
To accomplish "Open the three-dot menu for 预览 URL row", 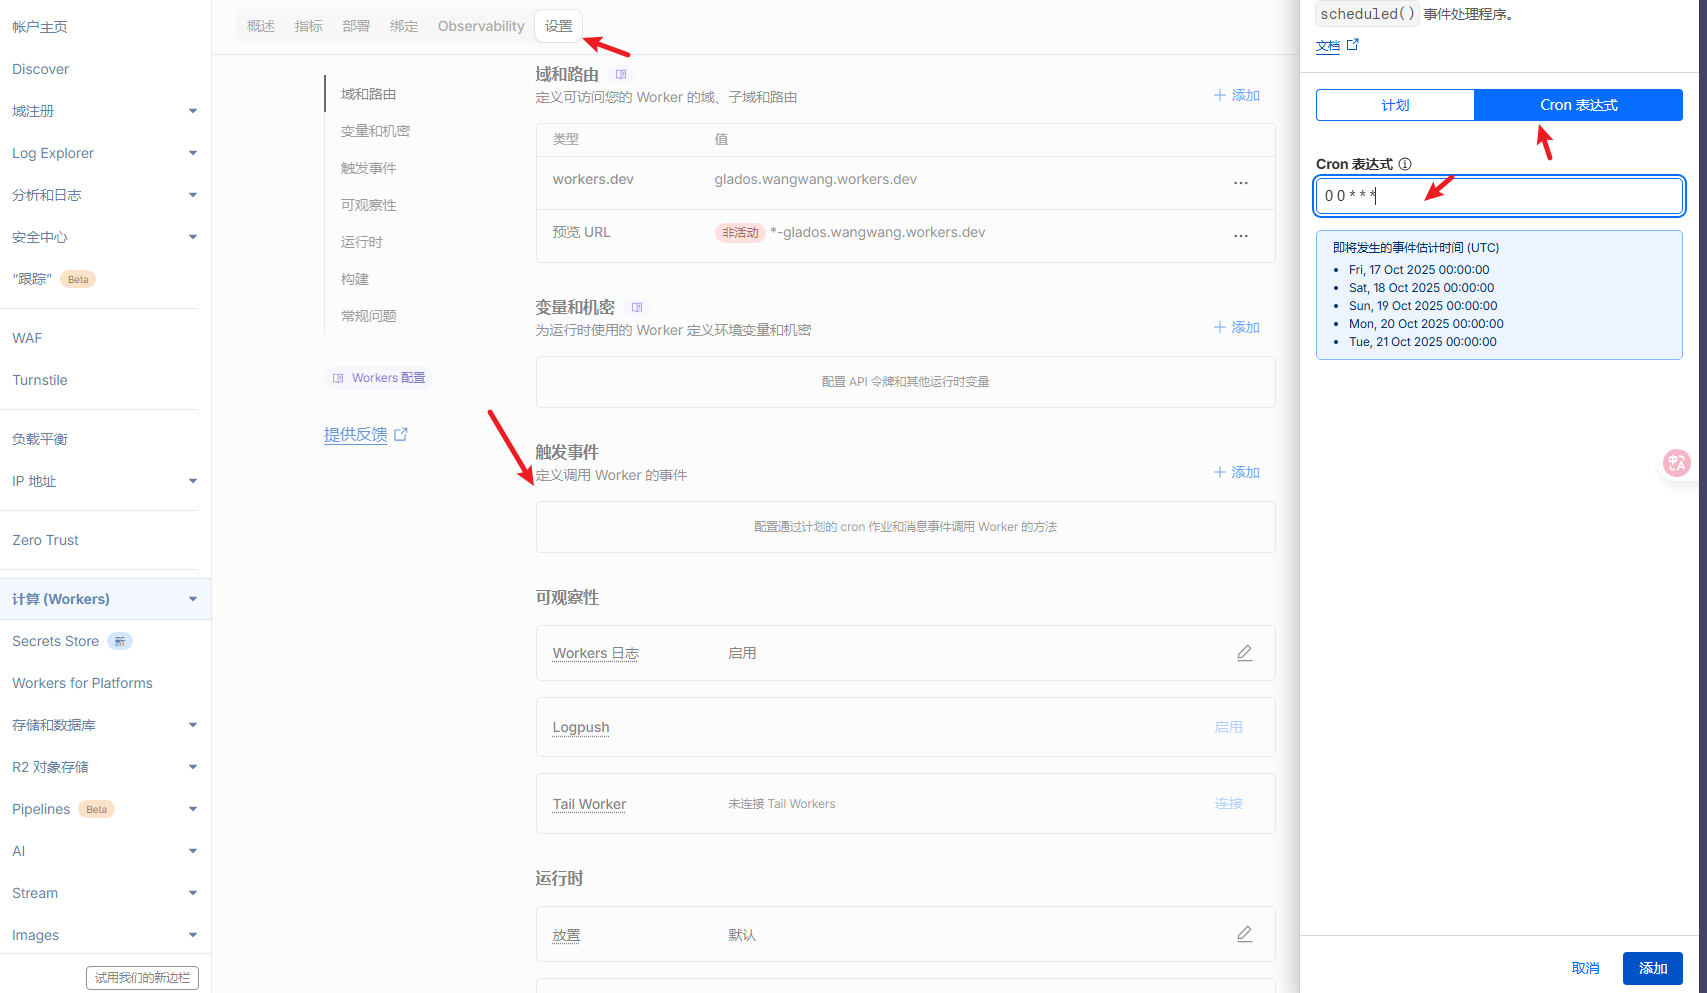I will tap(1240, 236).
